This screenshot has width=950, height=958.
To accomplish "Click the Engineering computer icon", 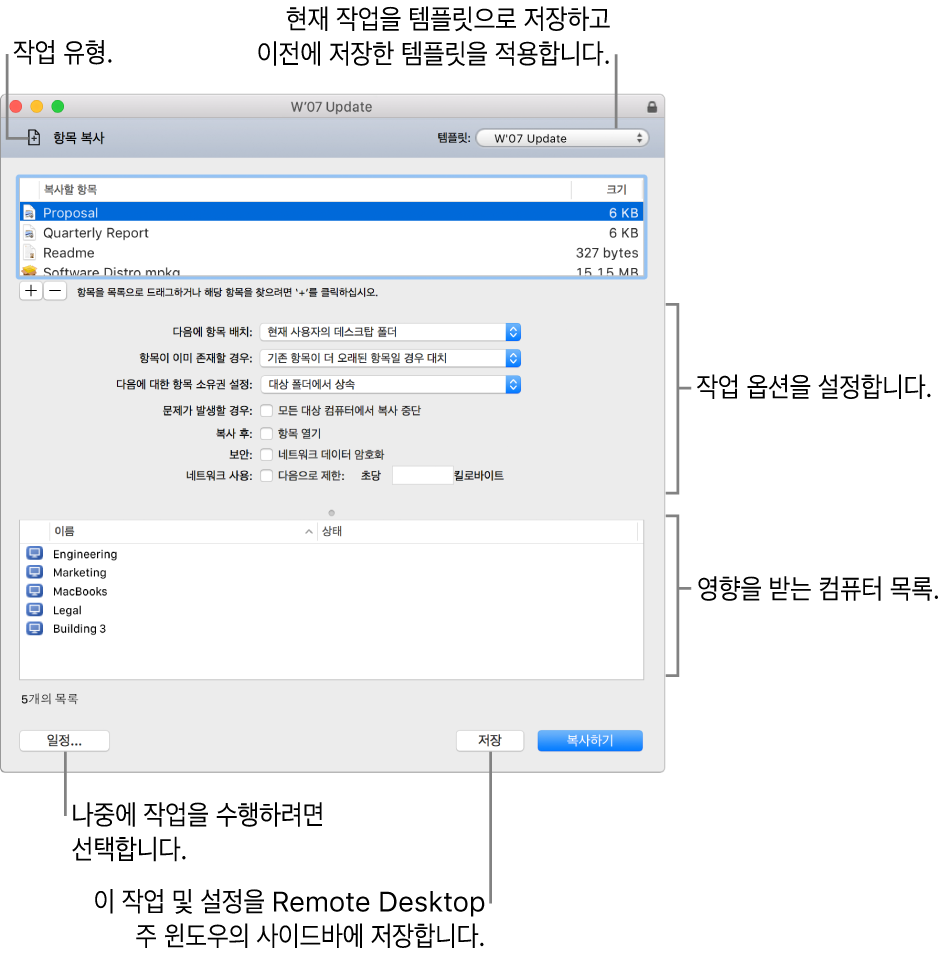I will coord(36,553).
